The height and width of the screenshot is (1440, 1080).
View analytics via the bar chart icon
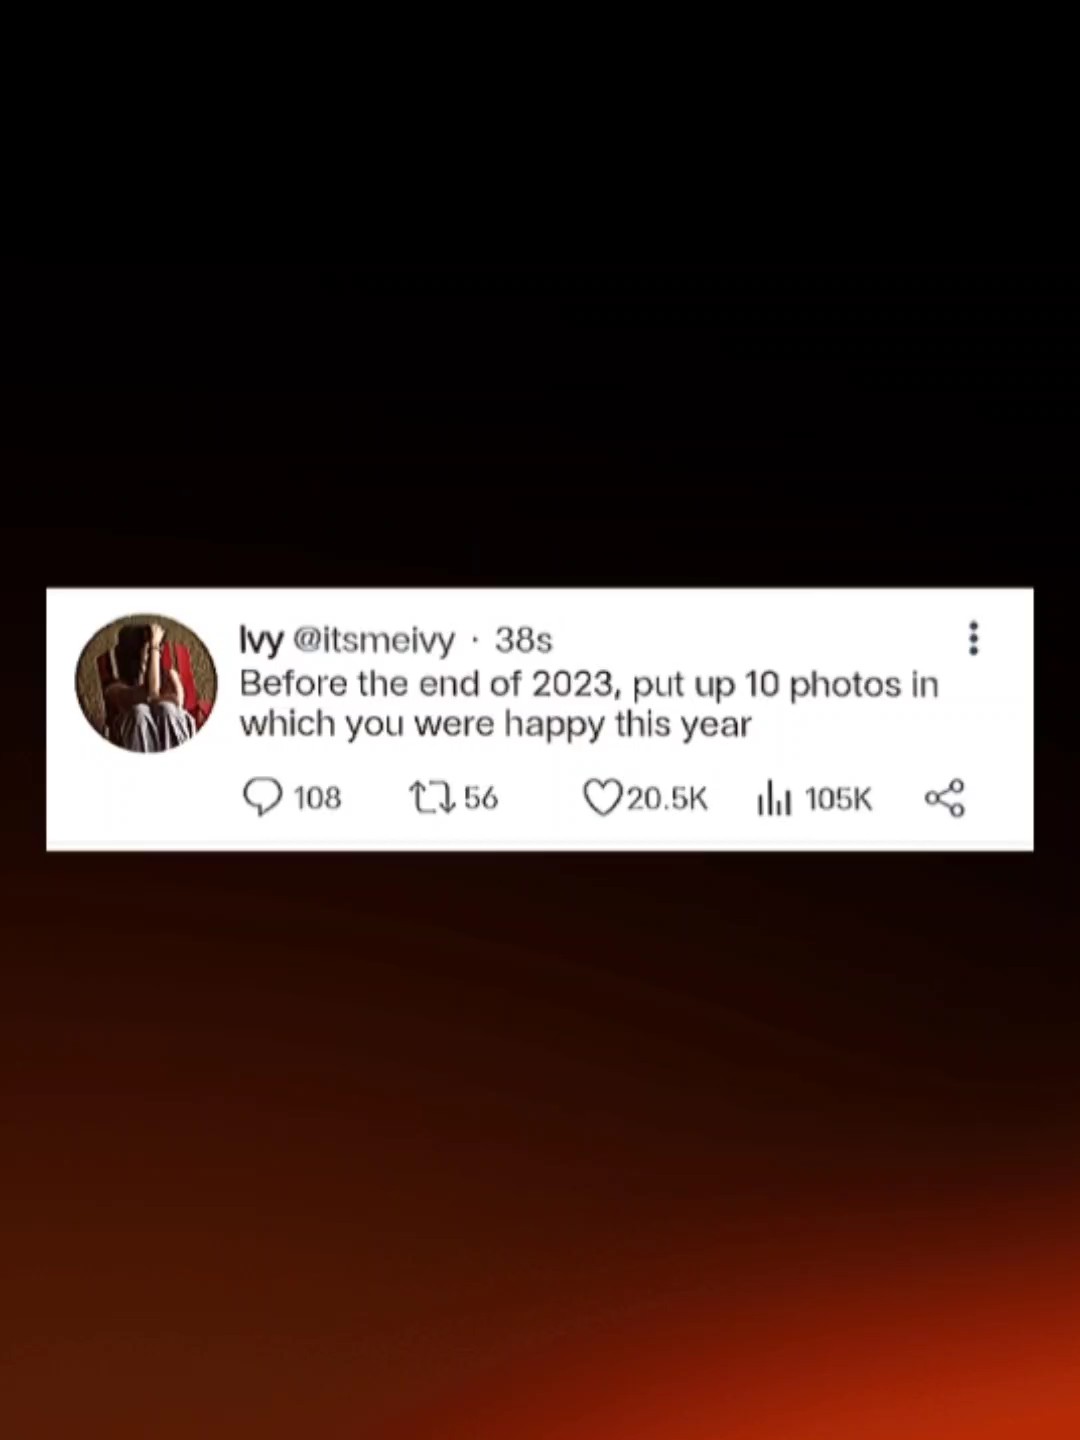(x=775, y=797)
